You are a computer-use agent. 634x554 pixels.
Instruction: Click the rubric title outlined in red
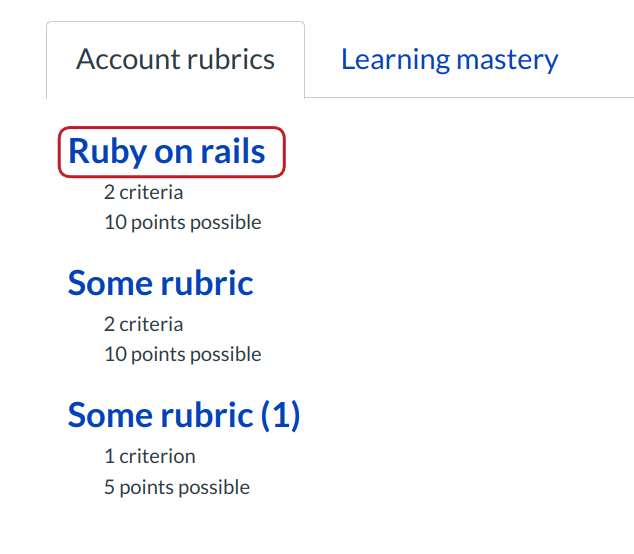[167, 151]
